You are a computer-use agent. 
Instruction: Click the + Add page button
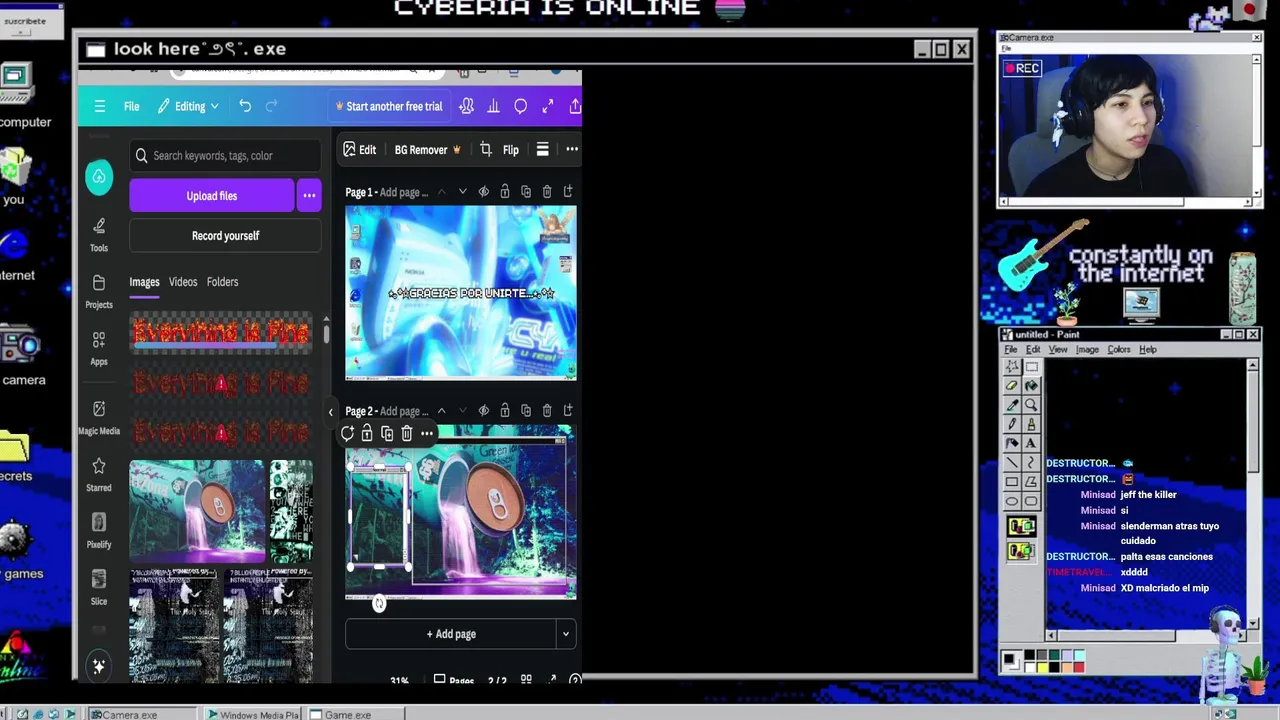[451, 634]
